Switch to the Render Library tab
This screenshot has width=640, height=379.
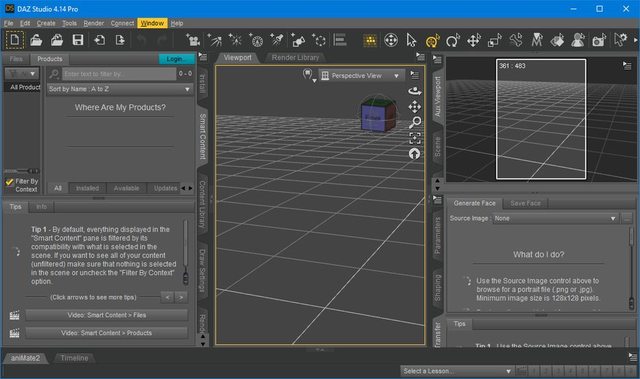point(295,58)
